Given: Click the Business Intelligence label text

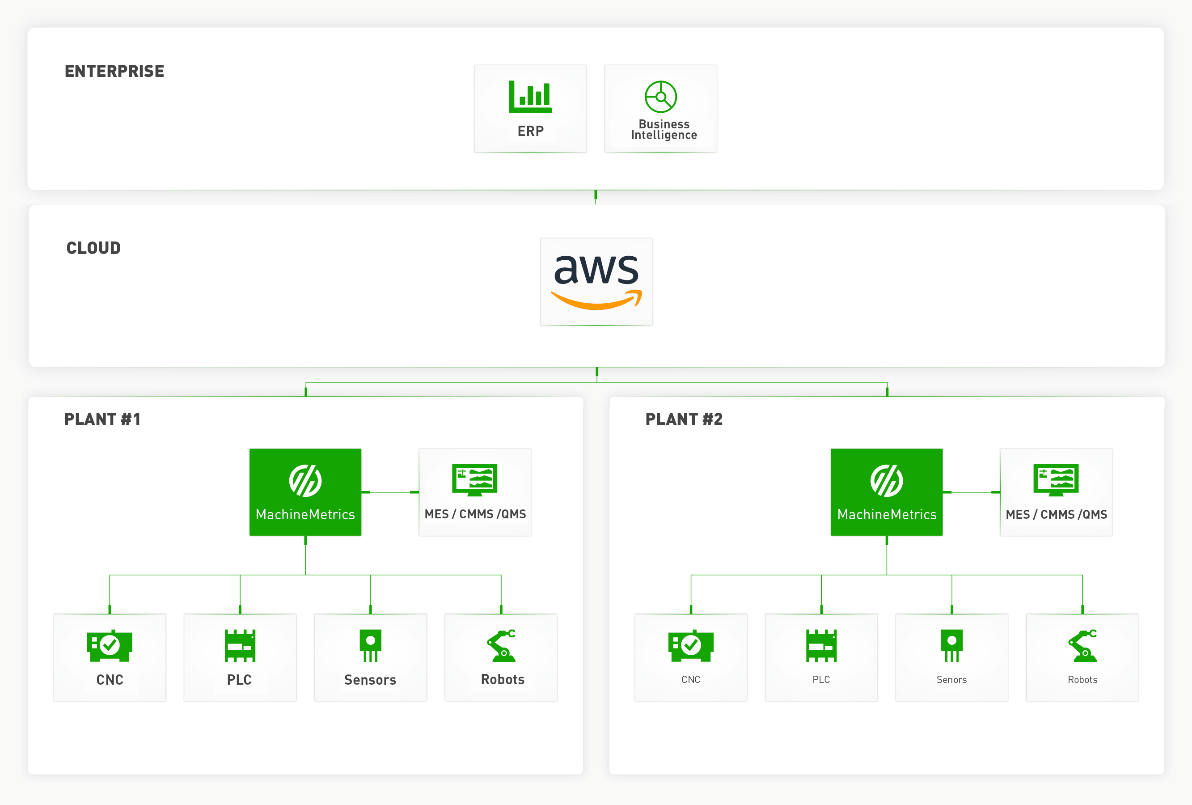Looking at the screenshot, I should click(x=664, y=129).
